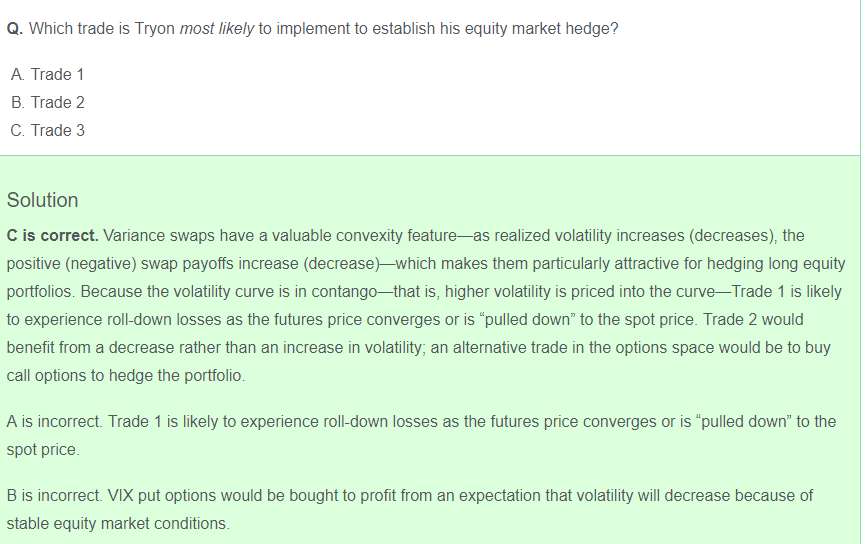Click "hedging long equity" in the solution
The width and height of the screenshot is (866, 544).
(770, 264)
